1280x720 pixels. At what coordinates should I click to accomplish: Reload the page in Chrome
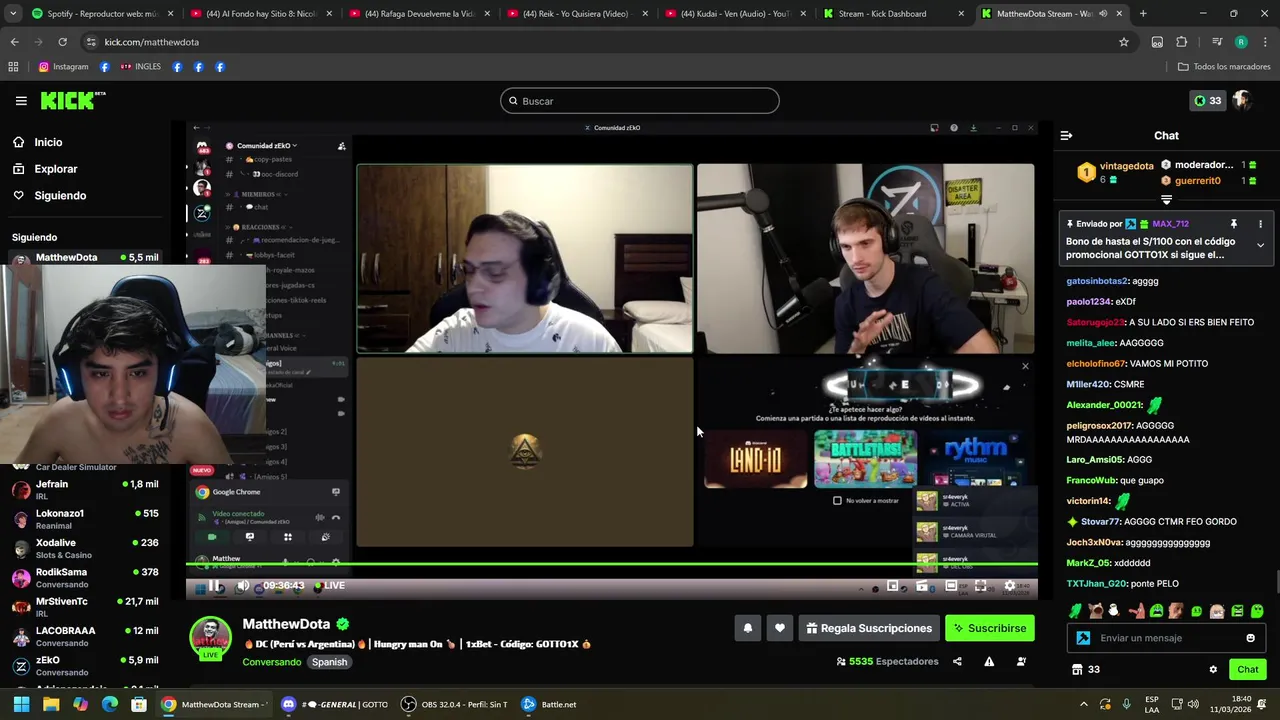(62, 42)
